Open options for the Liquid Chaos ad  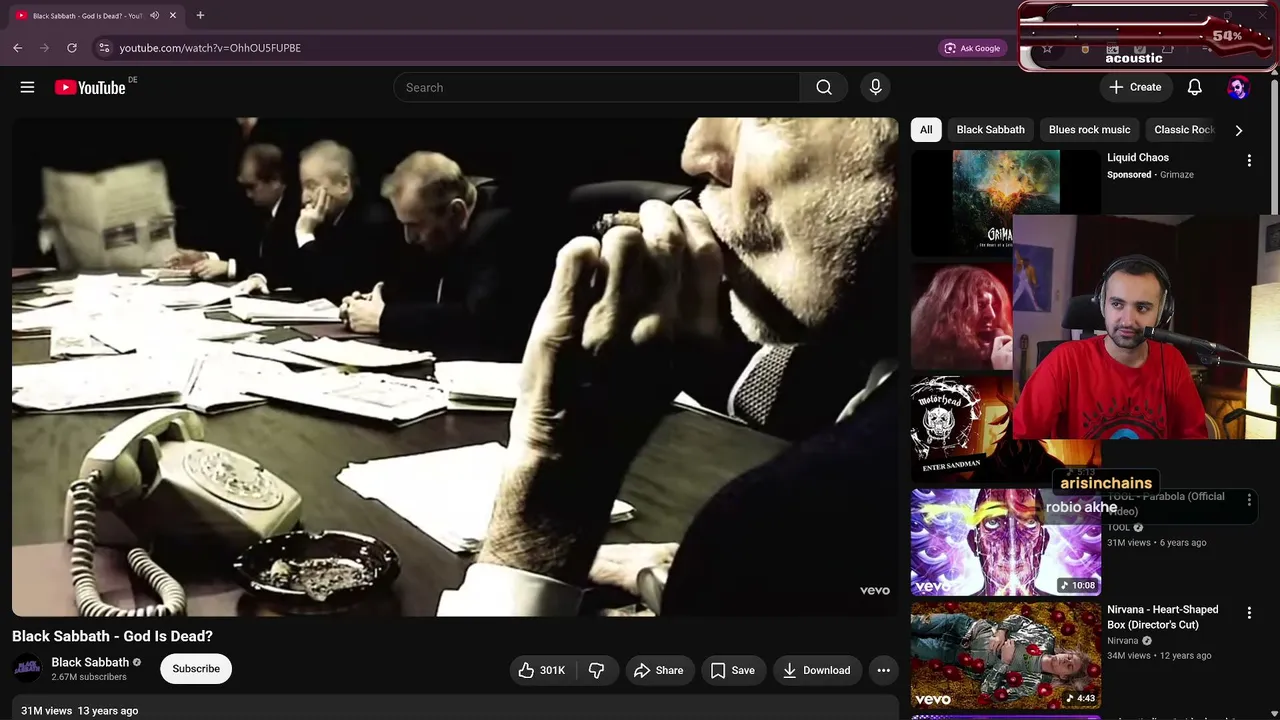click(1249, 160)
